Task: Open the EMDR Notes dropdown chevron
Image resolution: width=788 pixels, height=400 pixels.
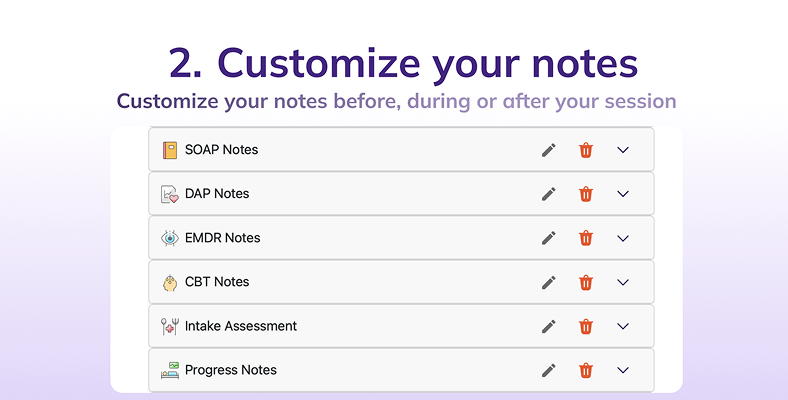Action: [623, 238]
